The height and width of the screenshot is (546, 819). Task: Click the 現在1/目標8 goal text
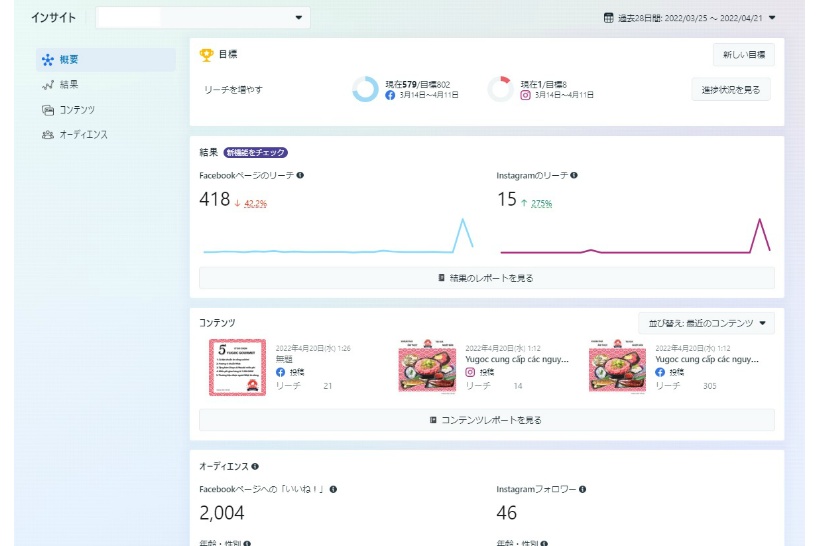pos(543,85)
